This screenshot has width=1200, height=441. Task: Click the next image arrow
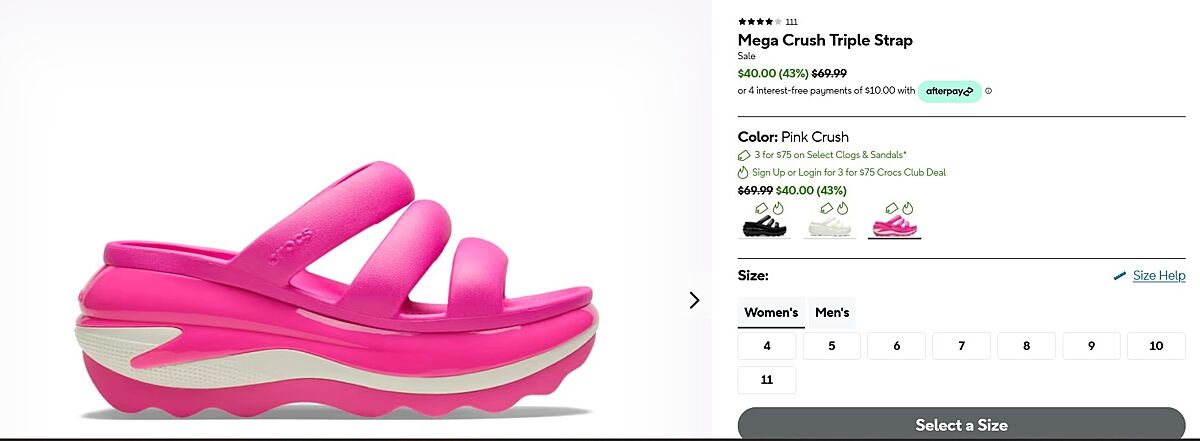(x=694, y=300)
